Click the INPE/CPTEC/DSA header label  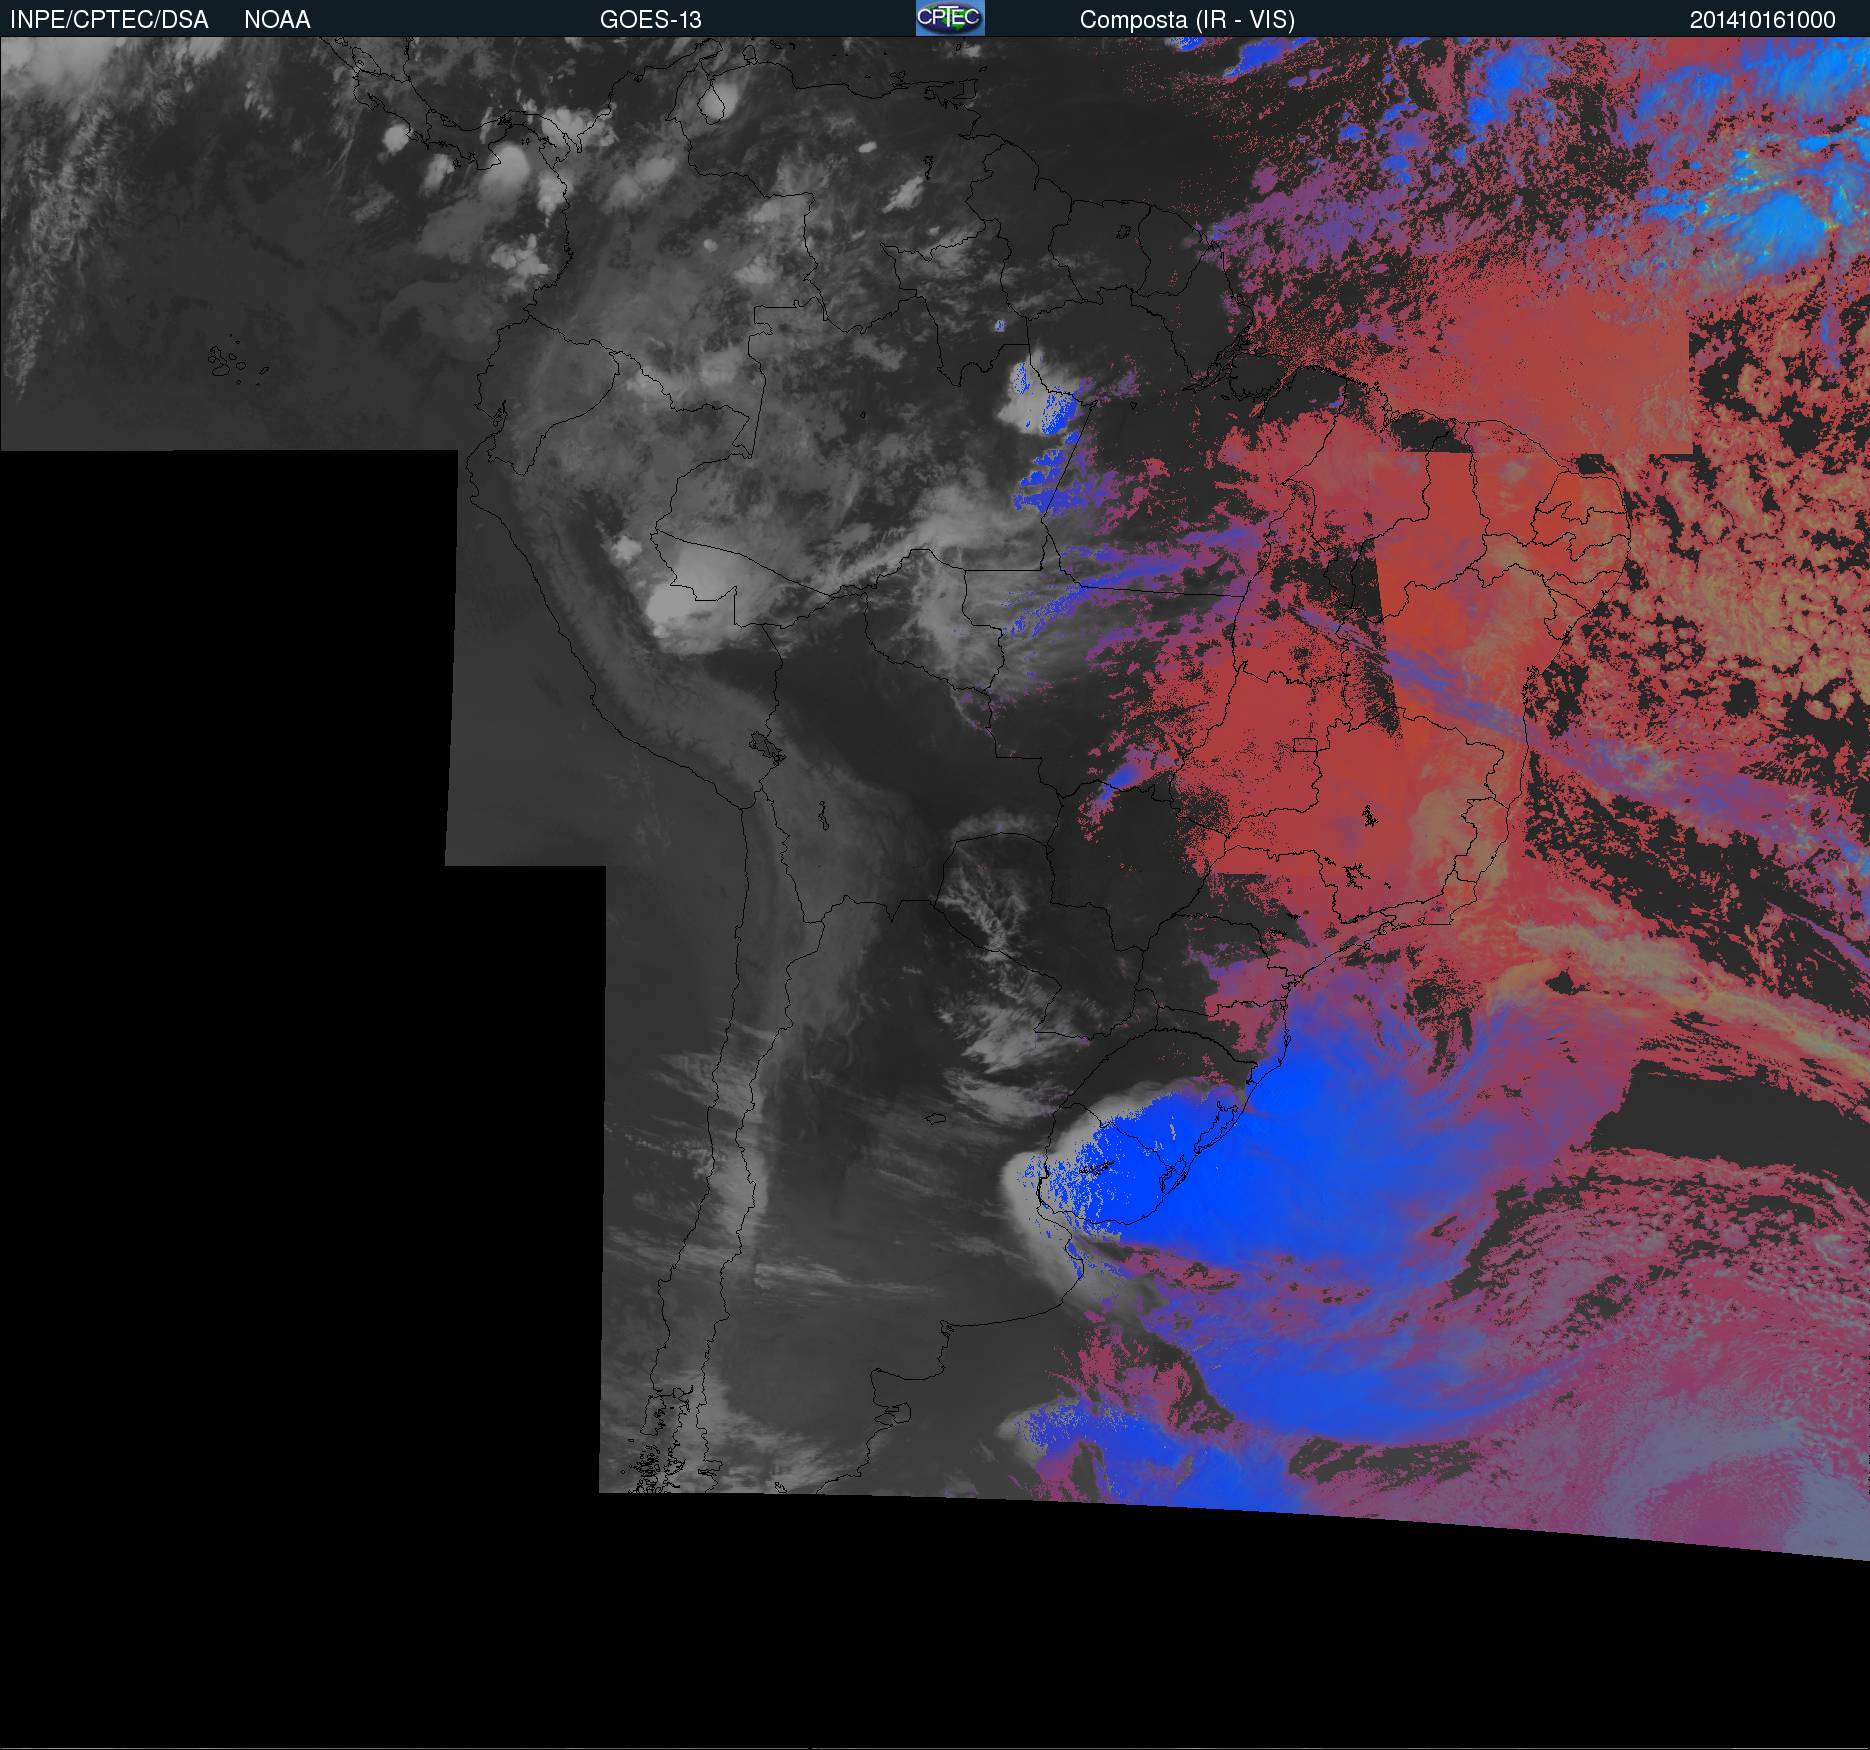[109, 20]
